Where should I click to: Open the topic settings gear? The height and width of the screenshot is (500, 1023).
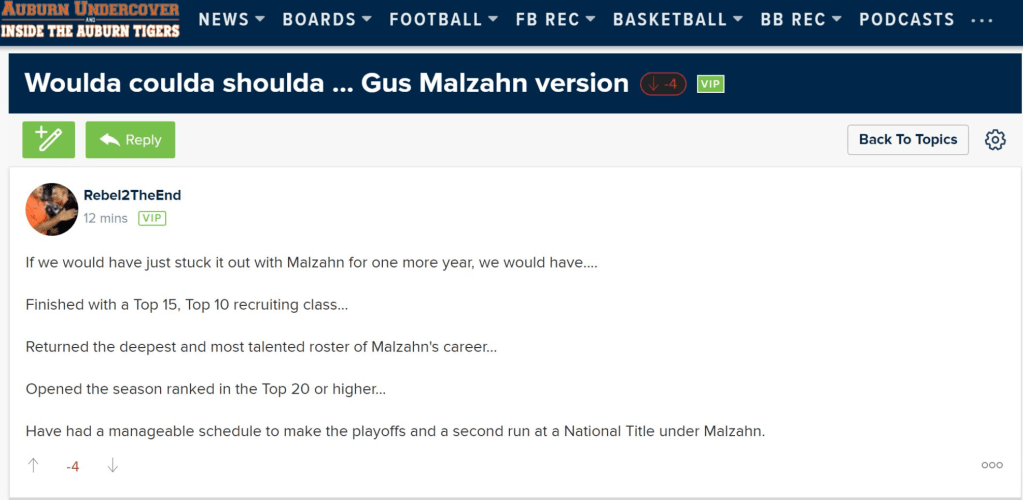pos(995,140)
